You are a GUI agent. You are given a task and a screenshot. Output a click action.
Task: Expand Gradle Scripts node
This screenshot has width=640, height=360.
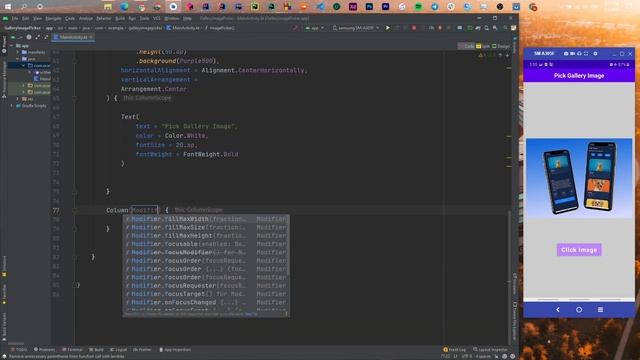point(11,106)
